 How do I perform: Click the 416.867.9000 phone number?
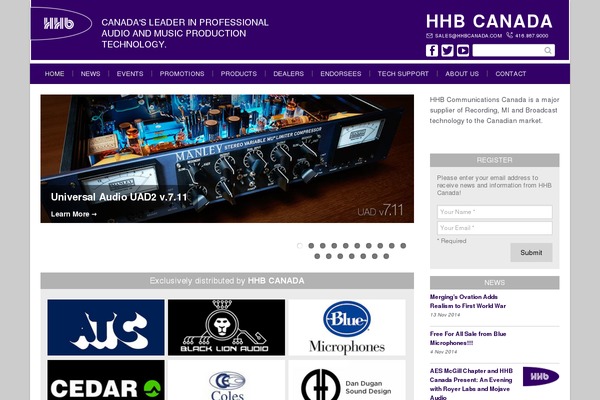pos(532,36)
